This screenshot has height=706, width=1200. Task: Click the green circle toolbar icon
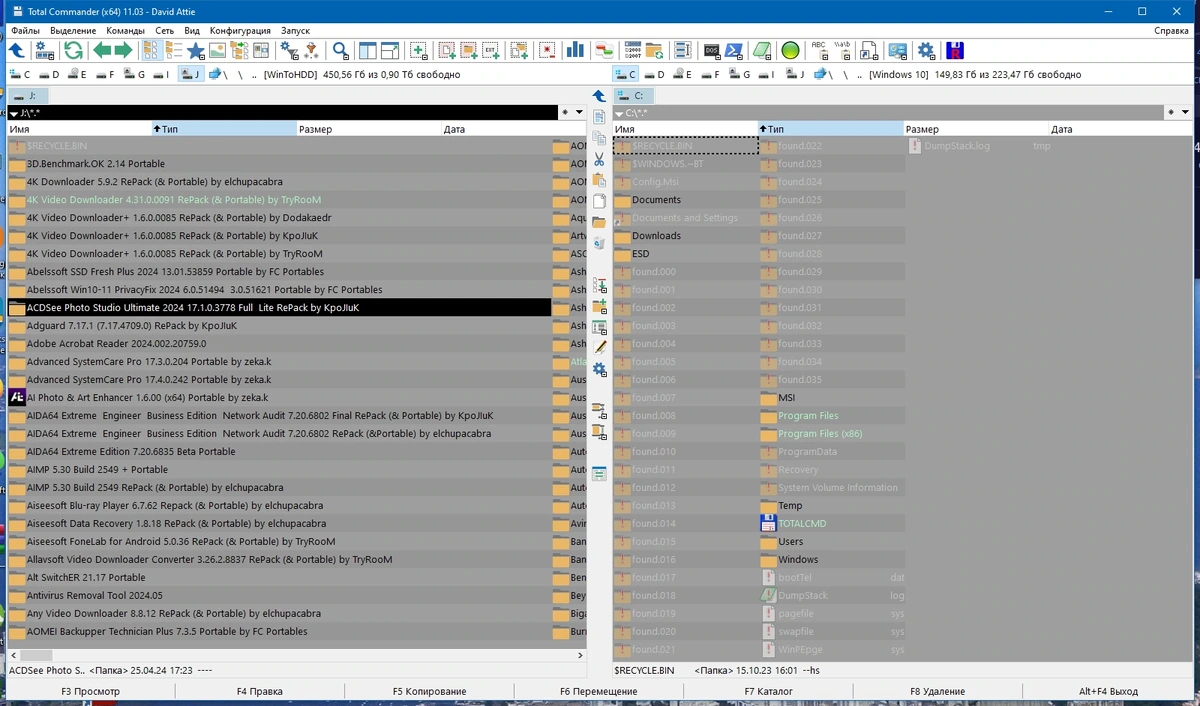coord(790,50)
